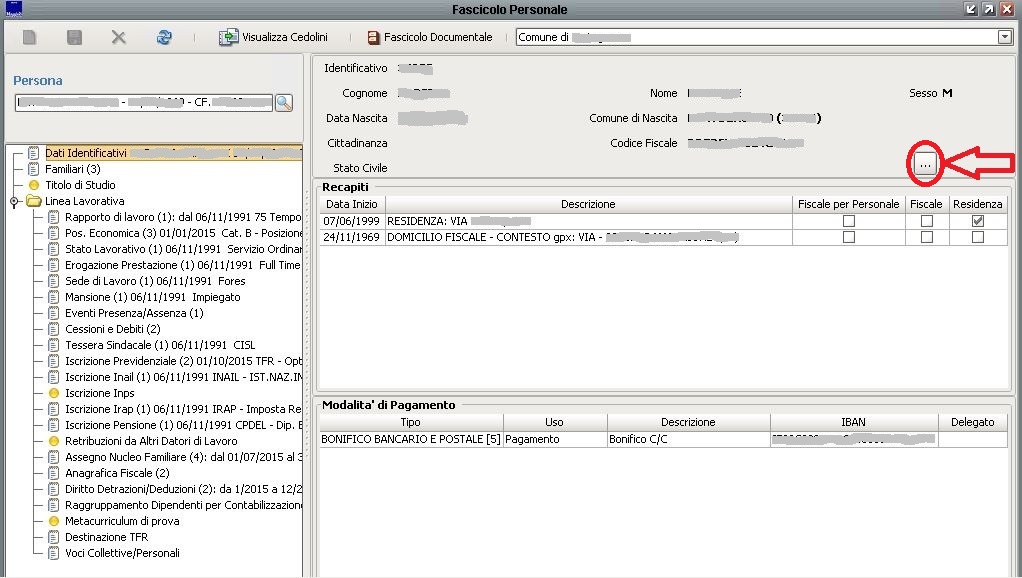Click the Save floppy disk icon

(x=74, y=38)
